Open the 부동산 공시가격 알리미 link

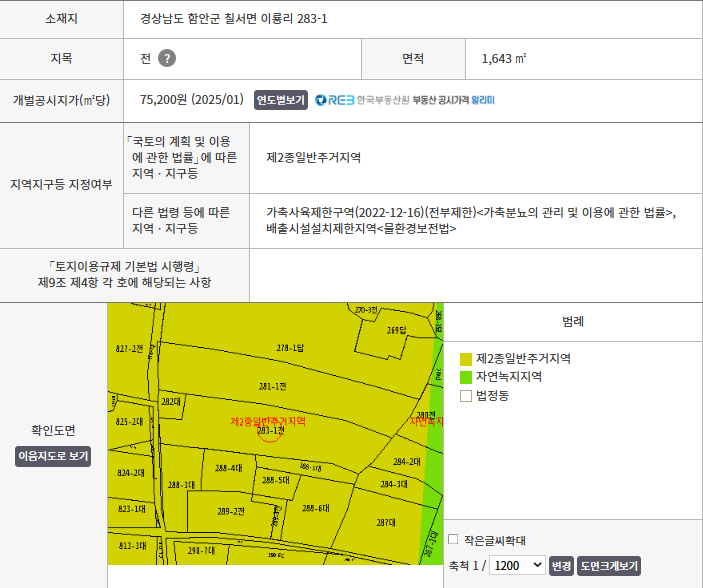[453, 100]
